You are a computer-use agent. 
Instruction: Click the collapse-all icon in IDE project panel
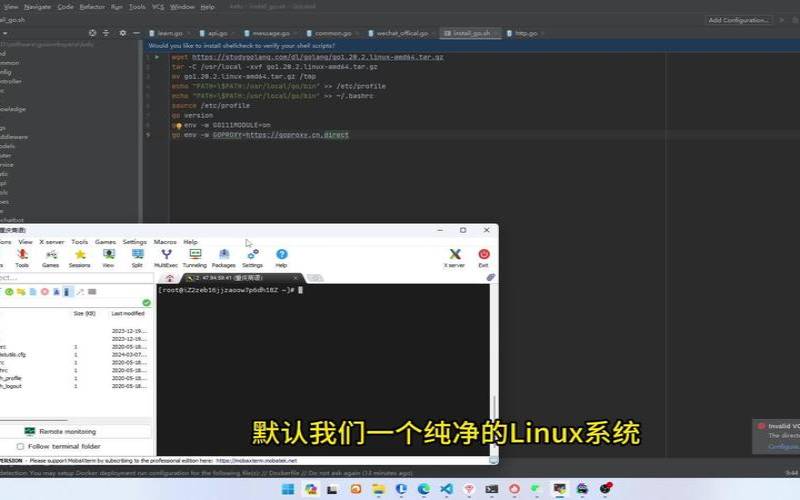pos(106,33)
